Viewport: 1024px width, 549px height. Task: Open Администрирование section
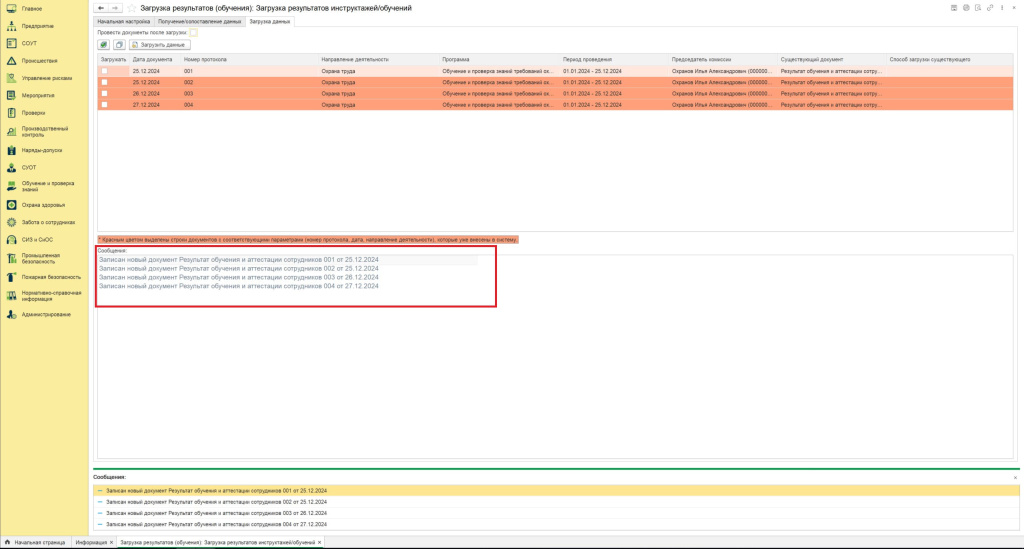pos(46,315)
